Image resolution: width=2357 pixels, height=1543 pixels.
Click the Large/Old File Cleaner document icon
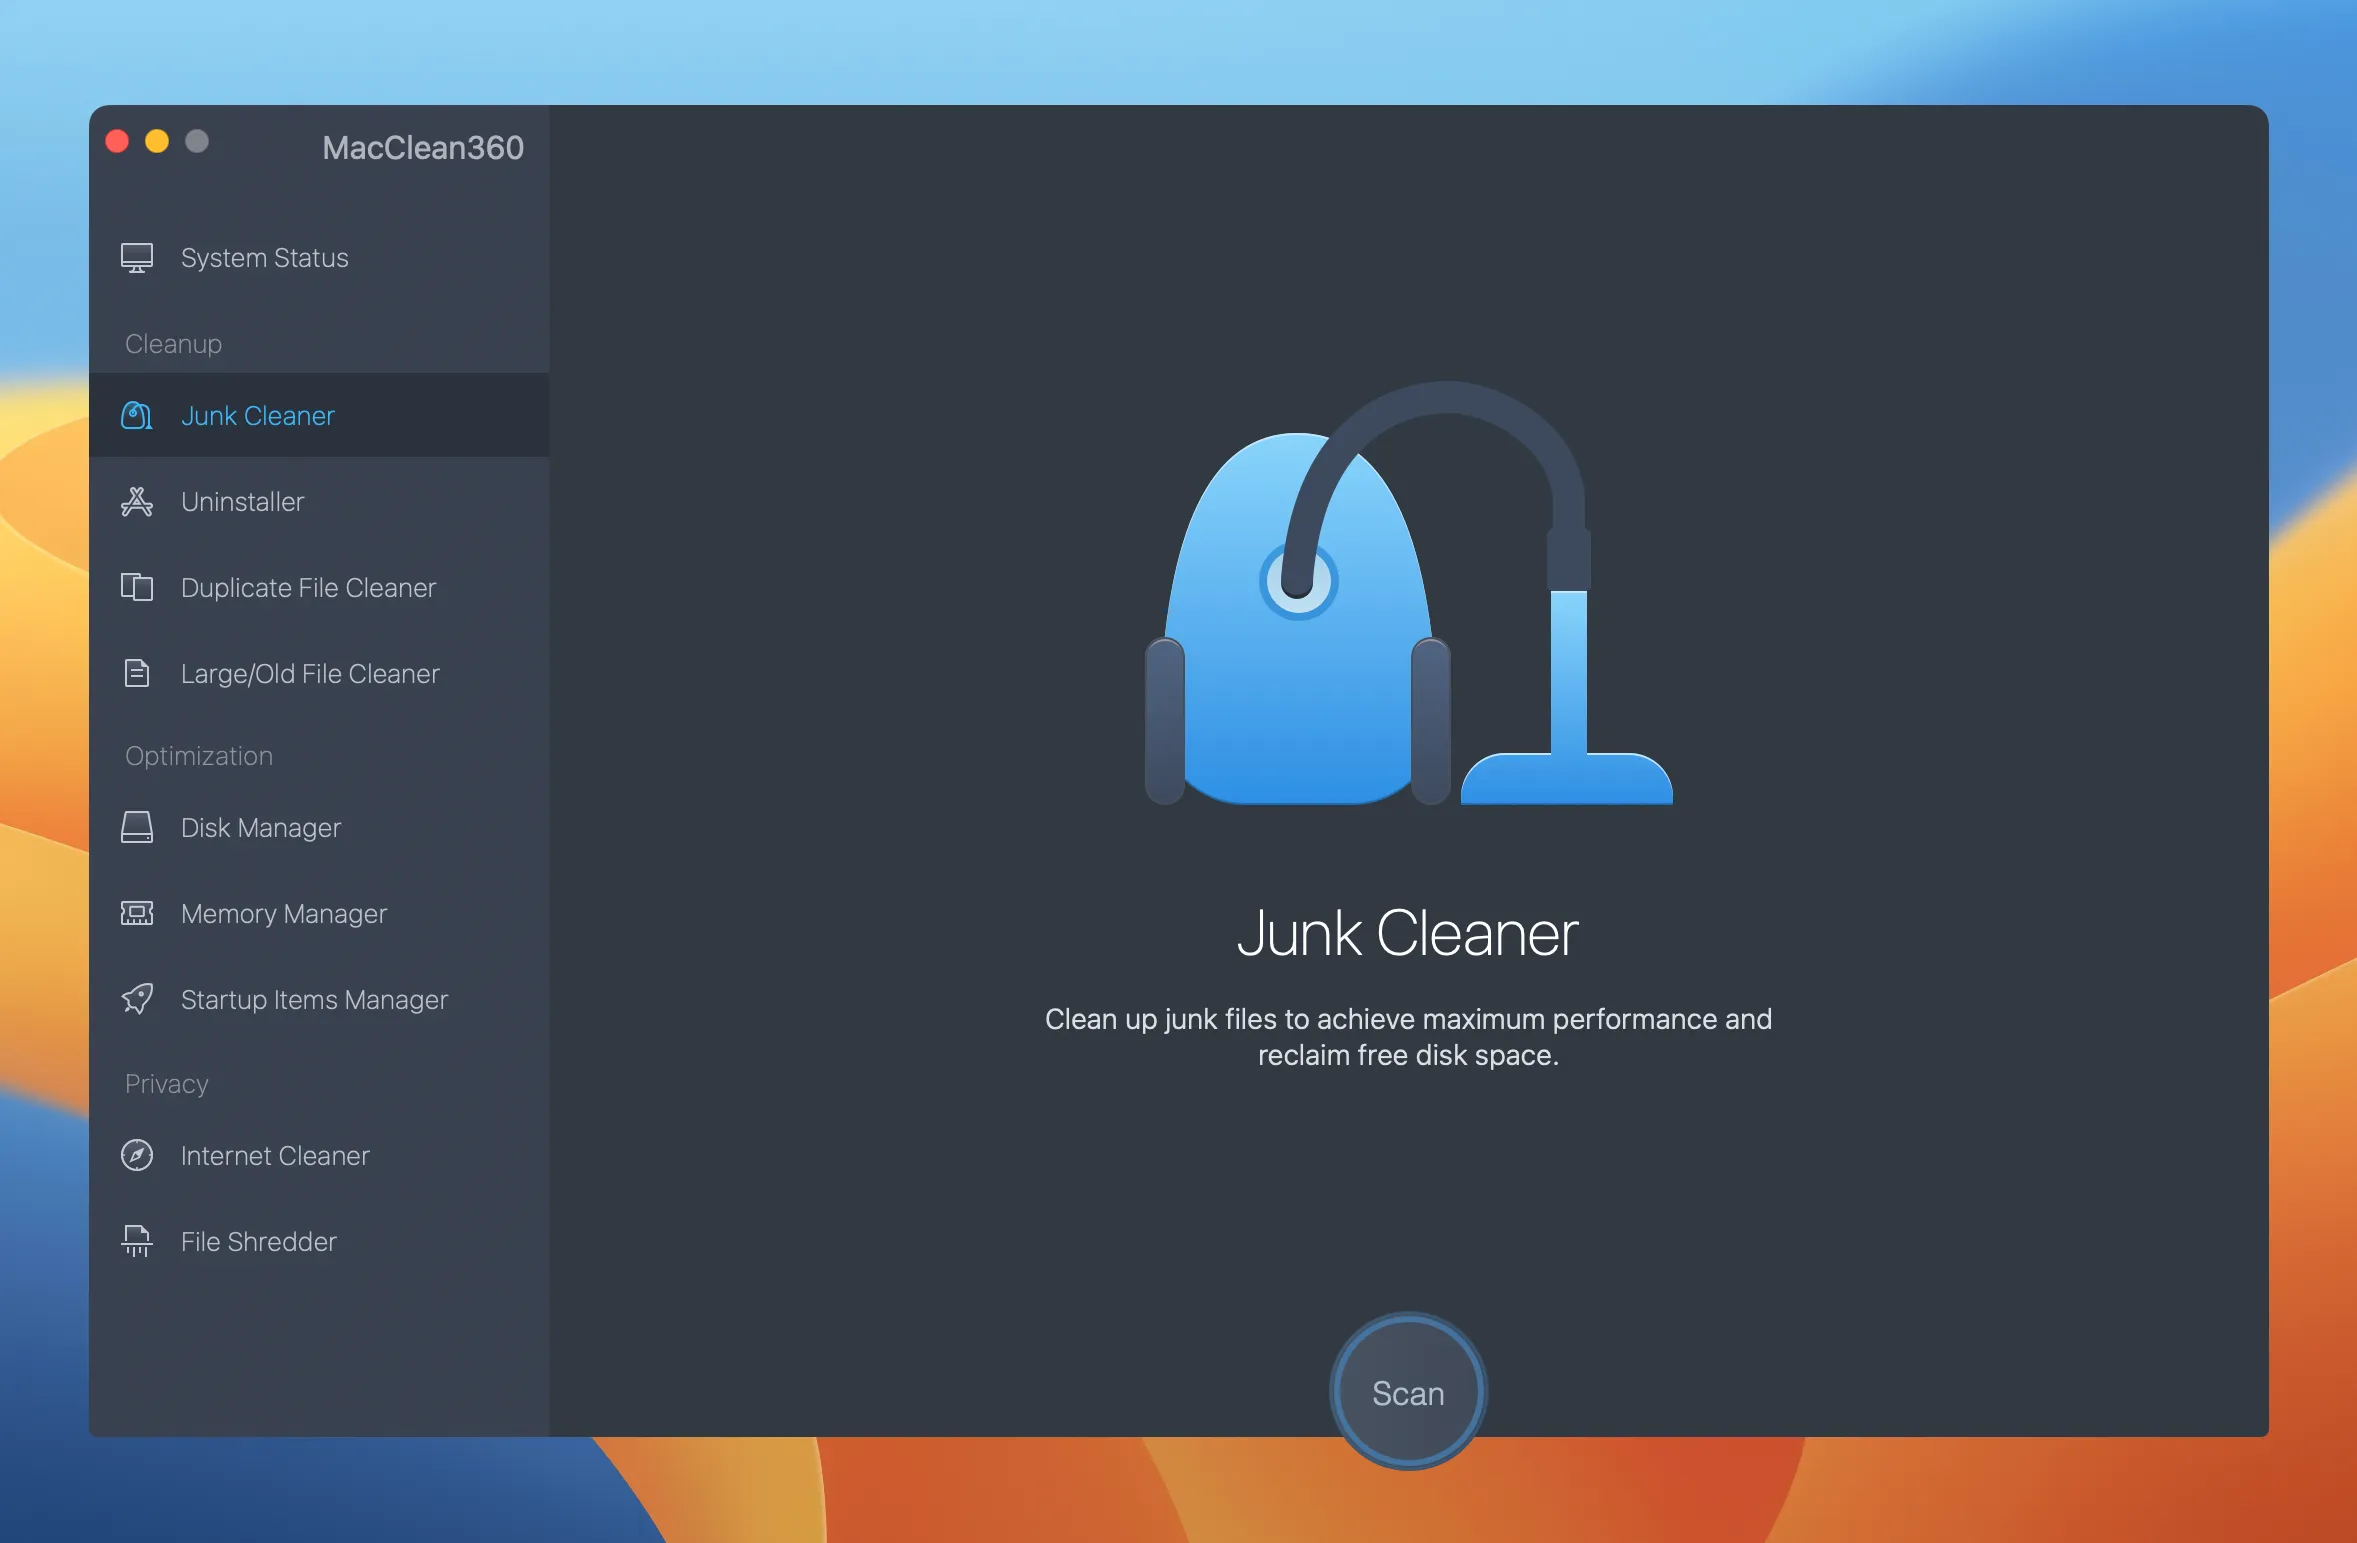pyautogui.click(x=137, y=674)
